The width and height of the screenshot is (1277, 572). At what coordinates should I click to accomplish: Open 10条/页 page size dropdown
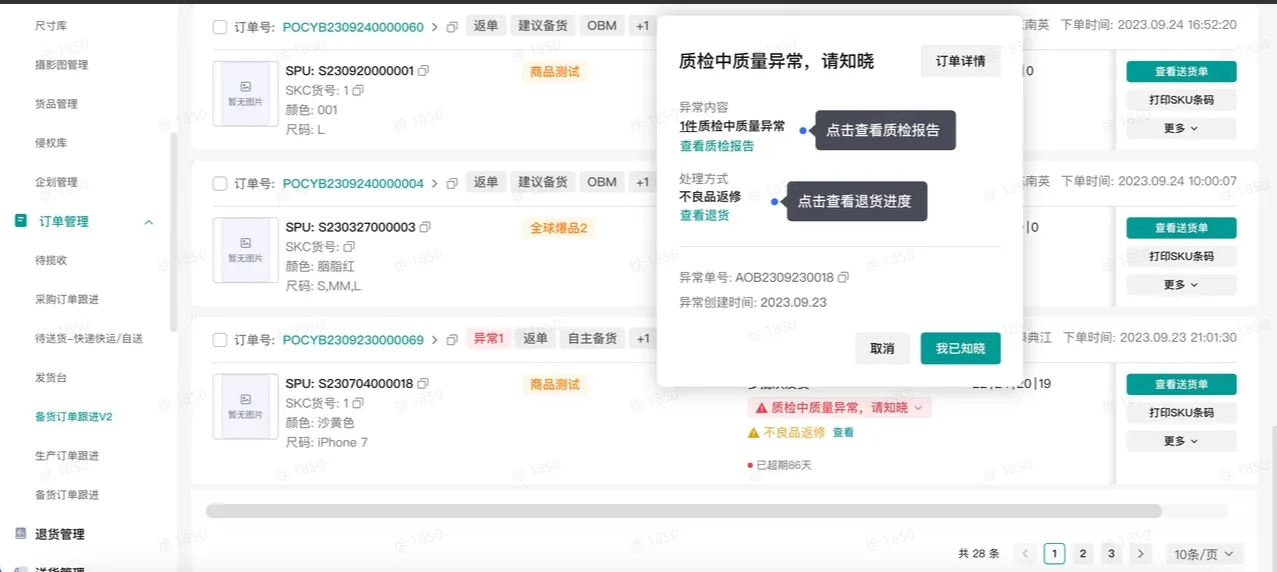1204,554
